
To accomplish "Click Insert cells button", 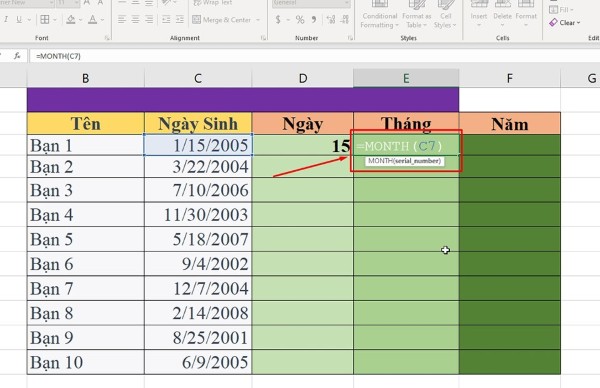I will [479, 15].
